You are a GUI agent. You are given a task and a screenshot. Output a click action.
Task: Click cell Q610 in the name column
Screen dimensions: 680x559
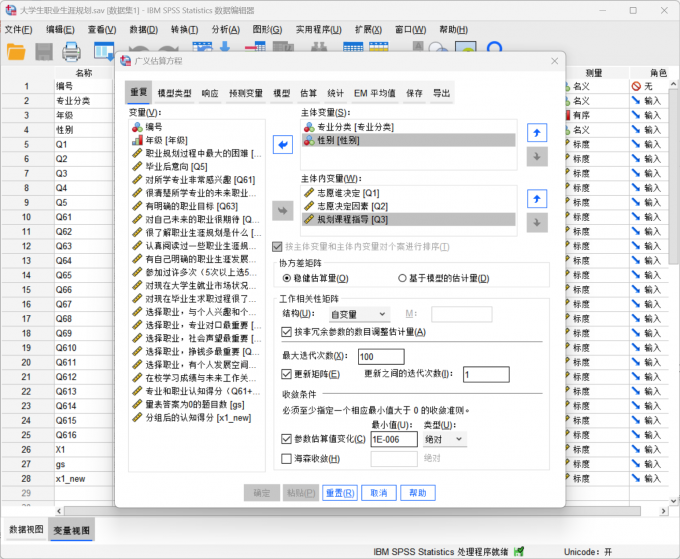pos(83,348)
